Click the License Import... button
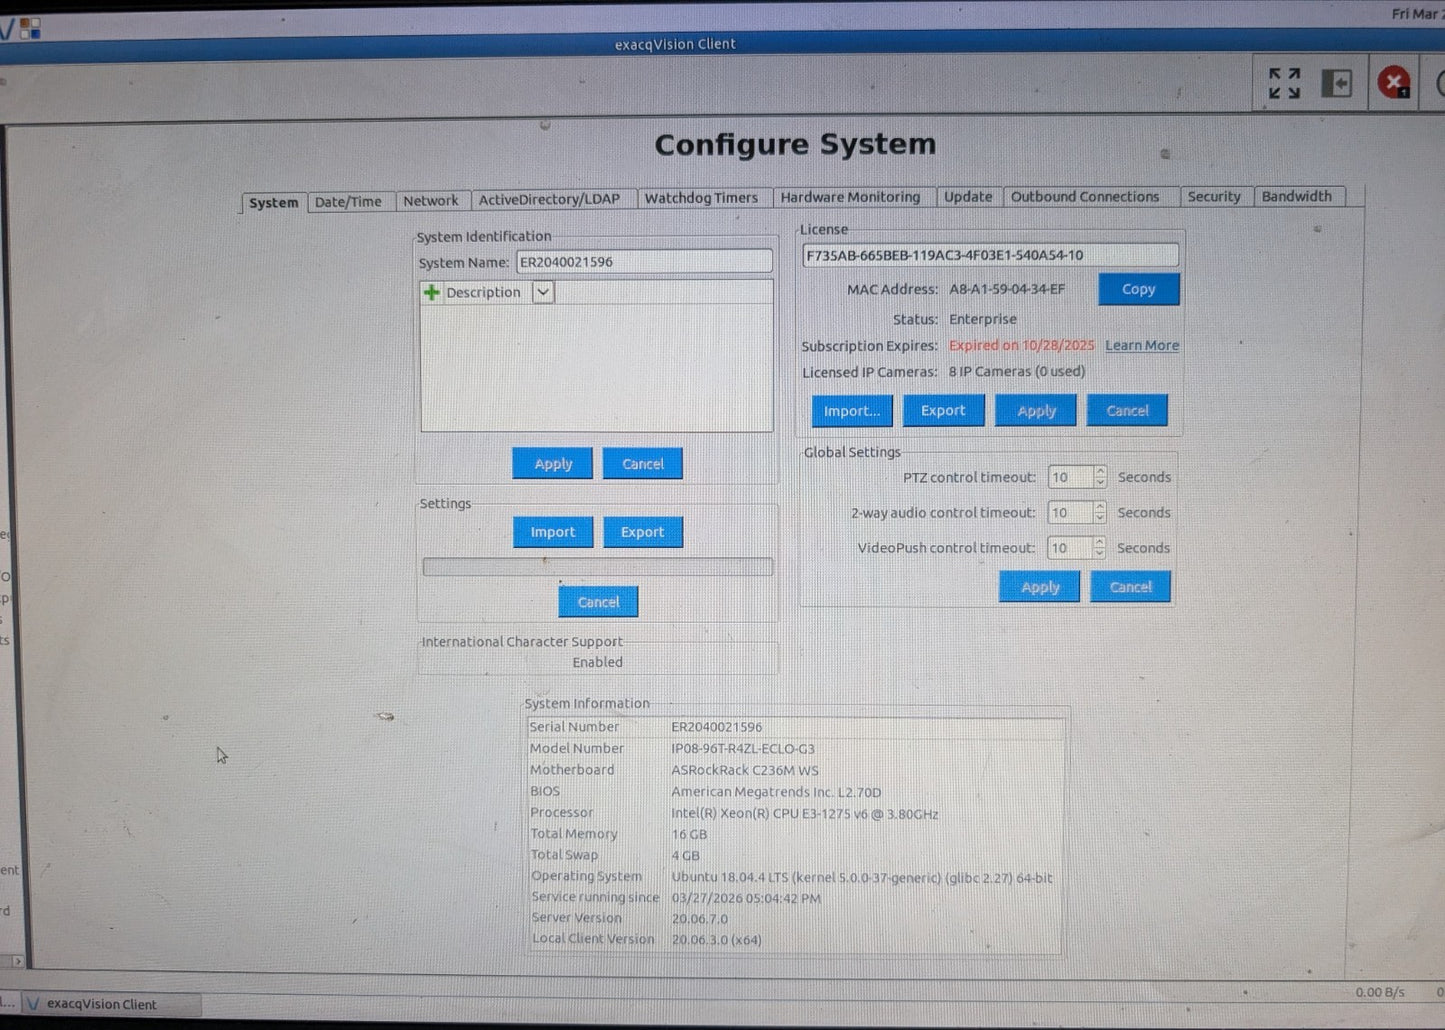The image size is (1445, 1030). tap(852, 411)
